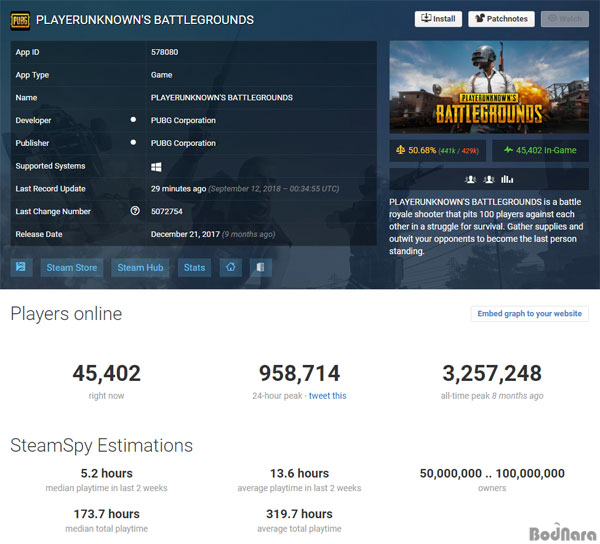This screenshot has height=544, width=600.
Task: Click the change number 5072754
Action: 166,211
